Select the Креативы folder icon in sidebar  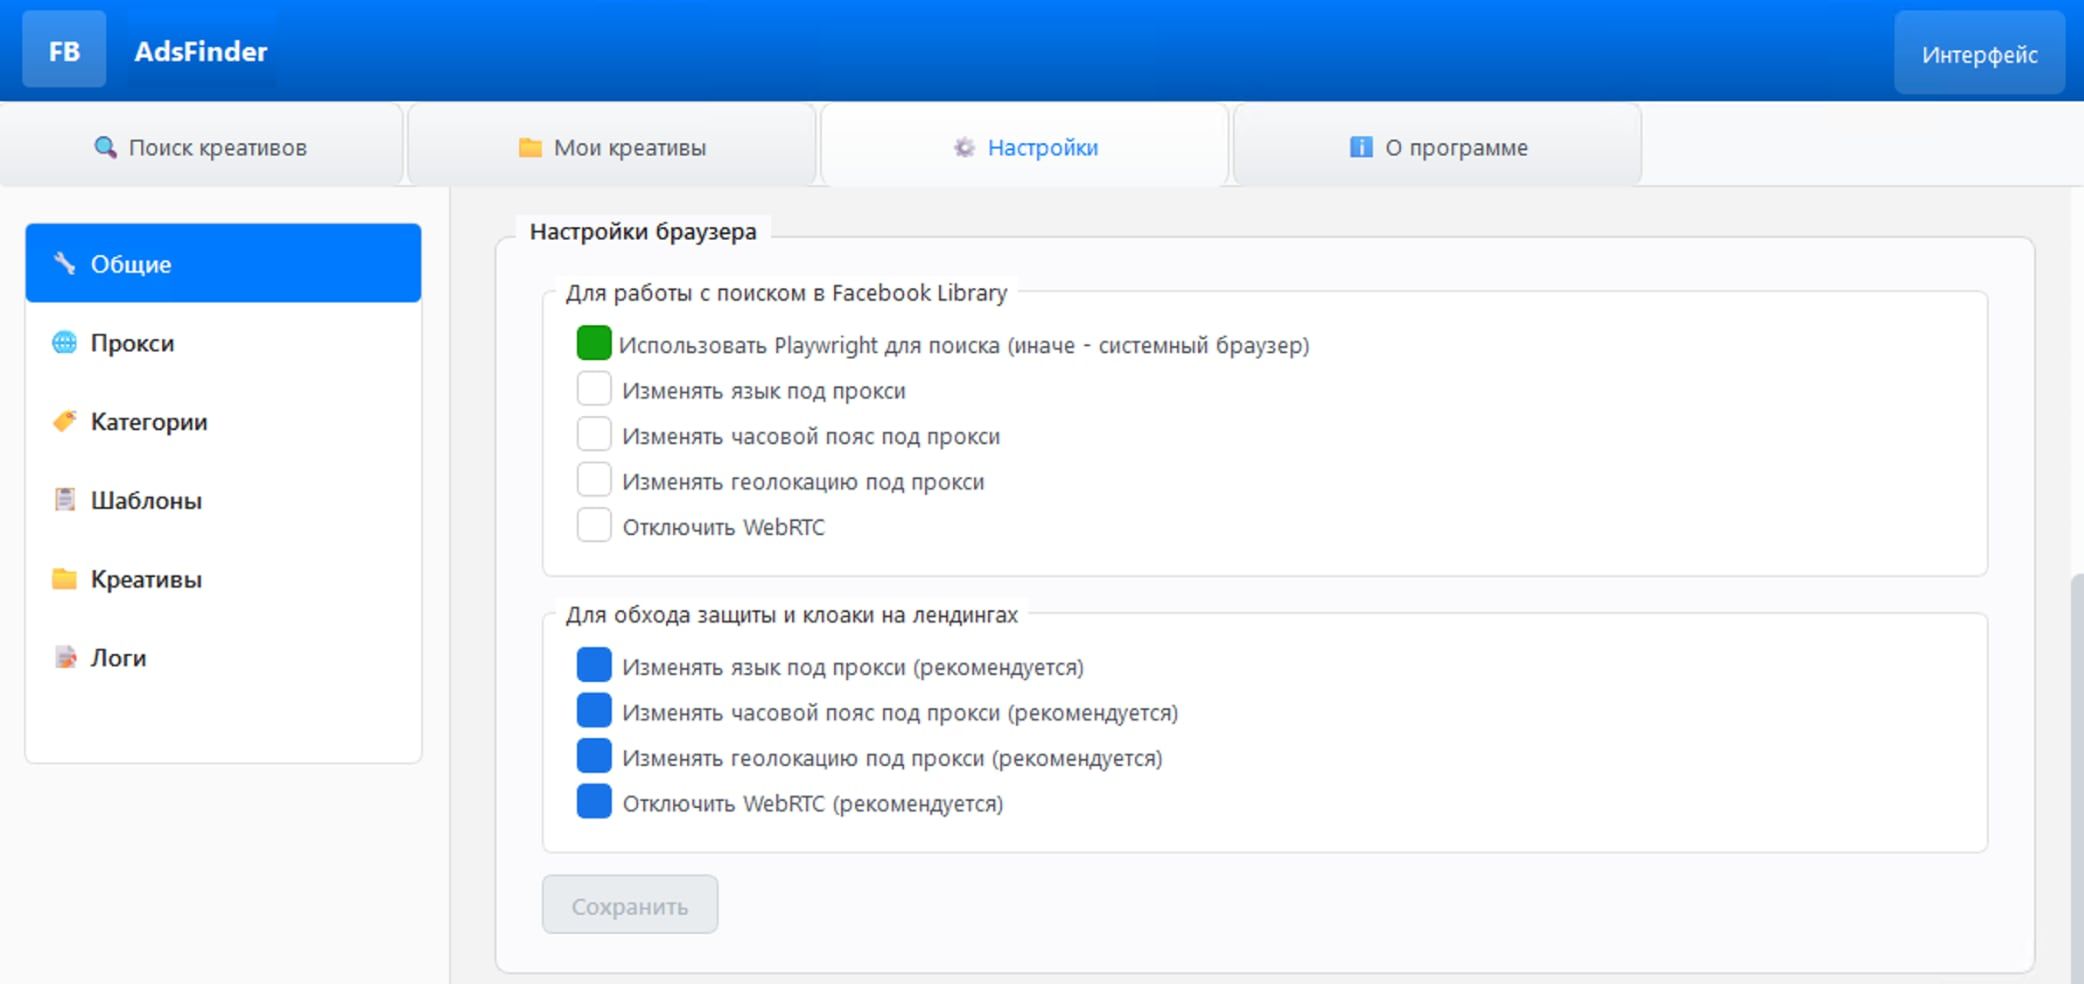(64, 579)
